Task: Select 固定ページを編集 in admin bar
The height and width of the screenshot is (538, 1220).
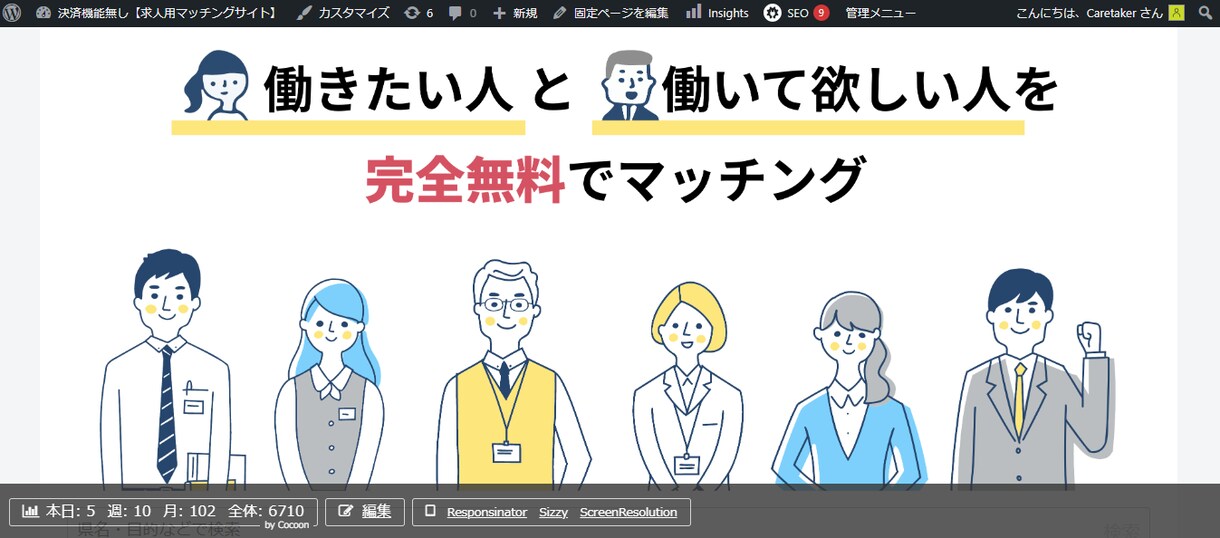Action: tap(610, 13)
